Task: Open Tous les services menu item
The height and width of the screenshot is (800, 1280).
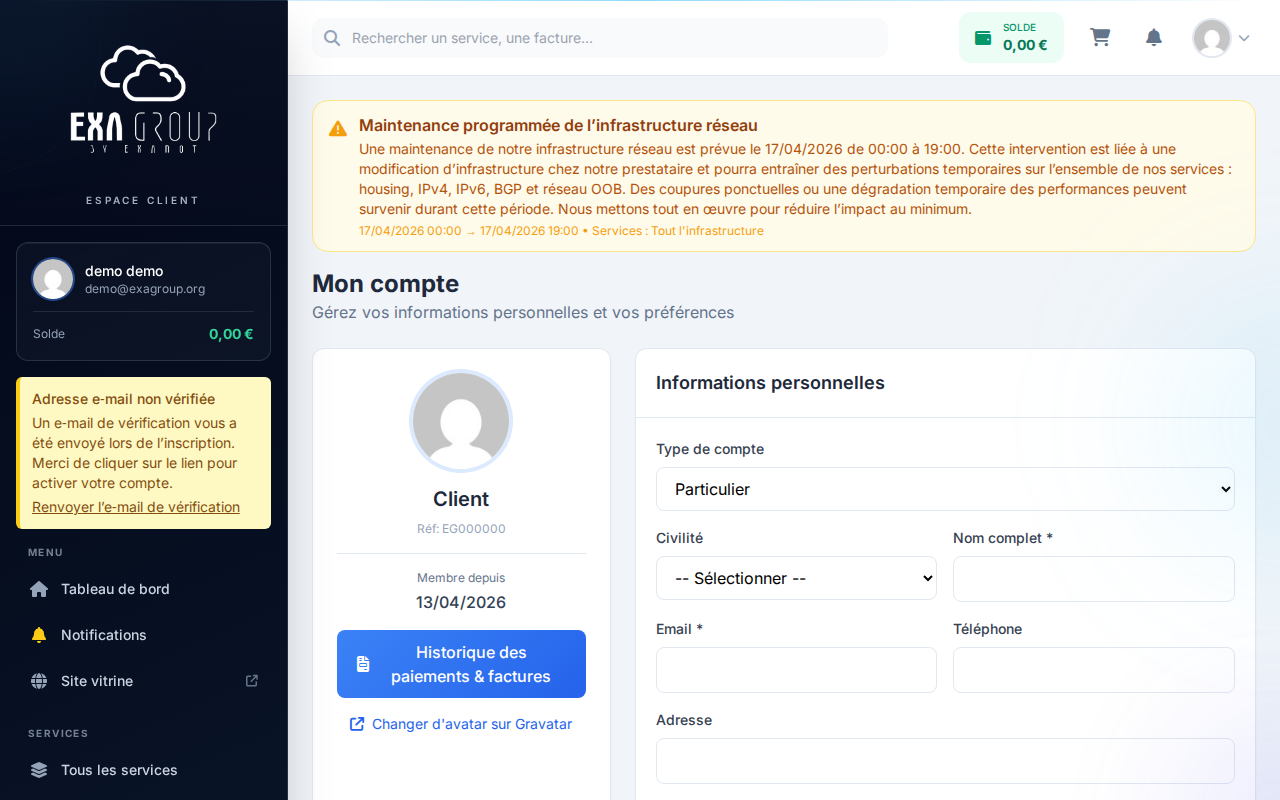Action: (144, 770)
